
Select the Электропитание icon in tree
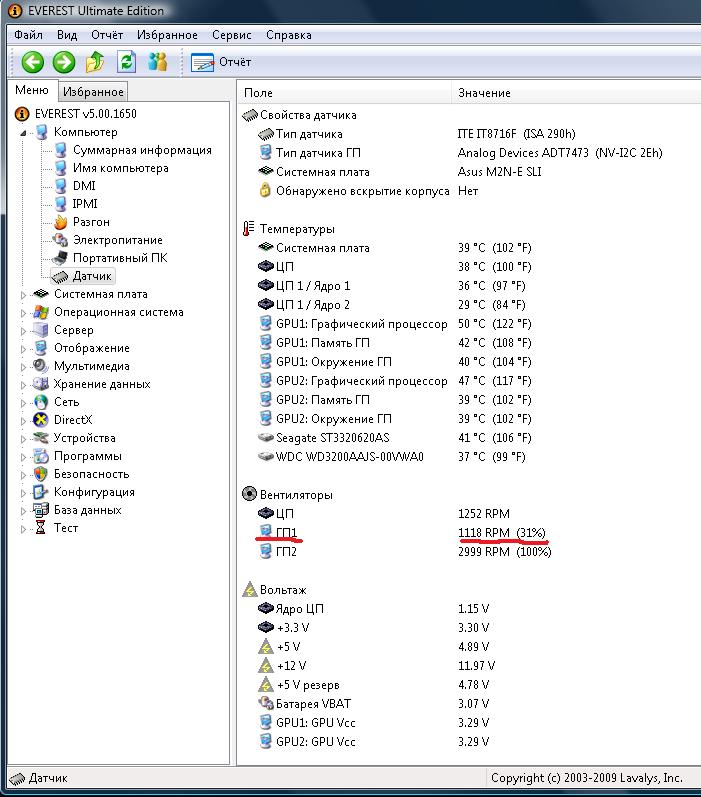coord(60,240)
